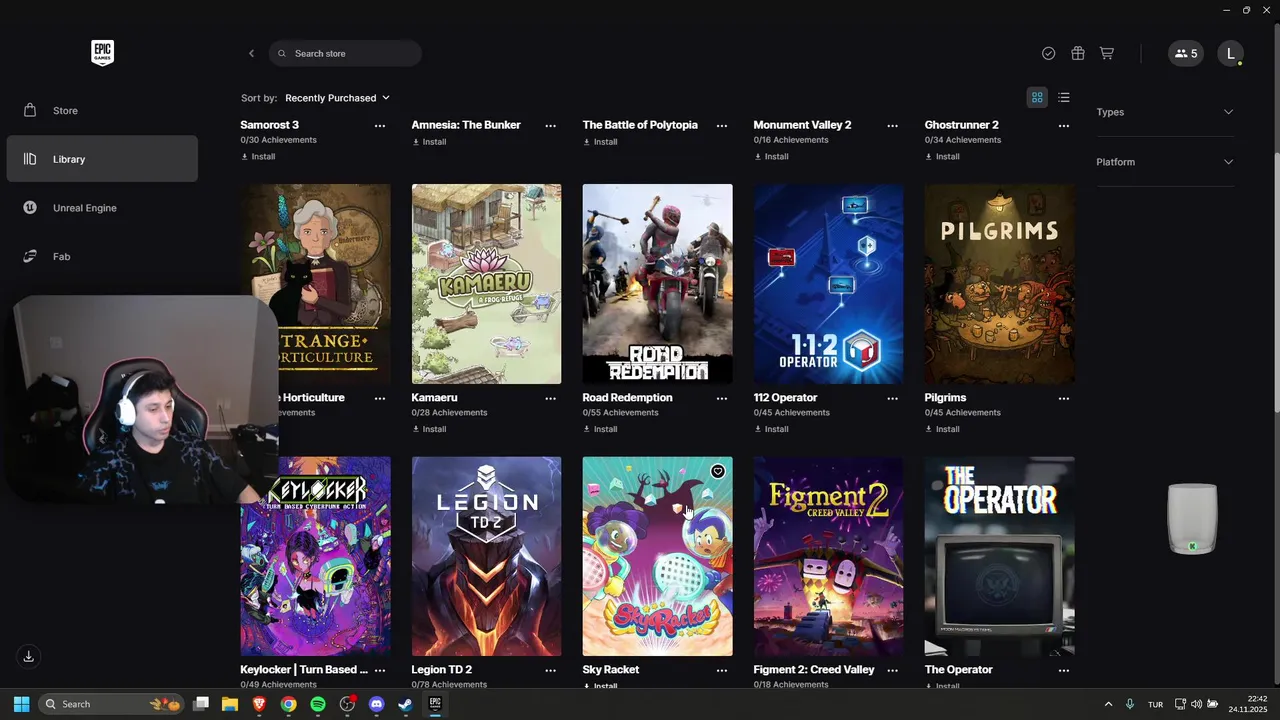
Task: Open options menu for Strange Horticulture
Action: (380, 398)
